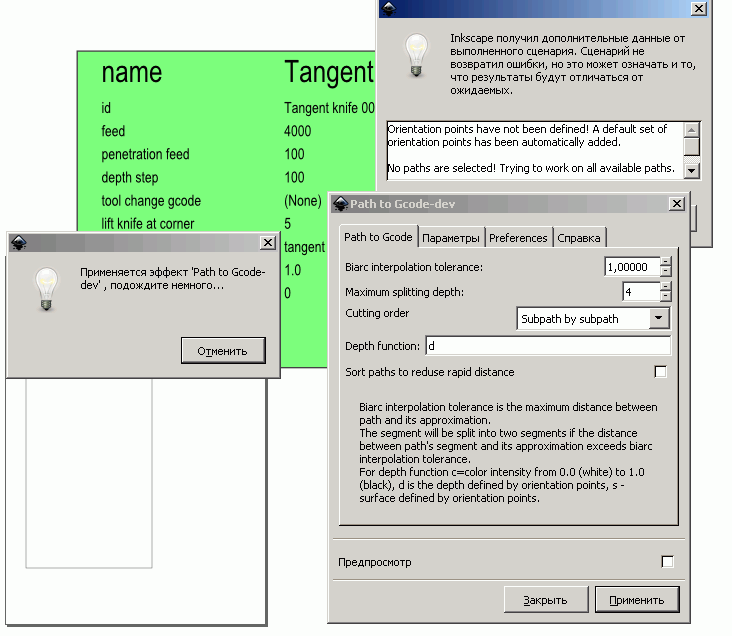The image size is (732, 636).
Task: Open the Справка tab
Action: [x=579, y=238]
